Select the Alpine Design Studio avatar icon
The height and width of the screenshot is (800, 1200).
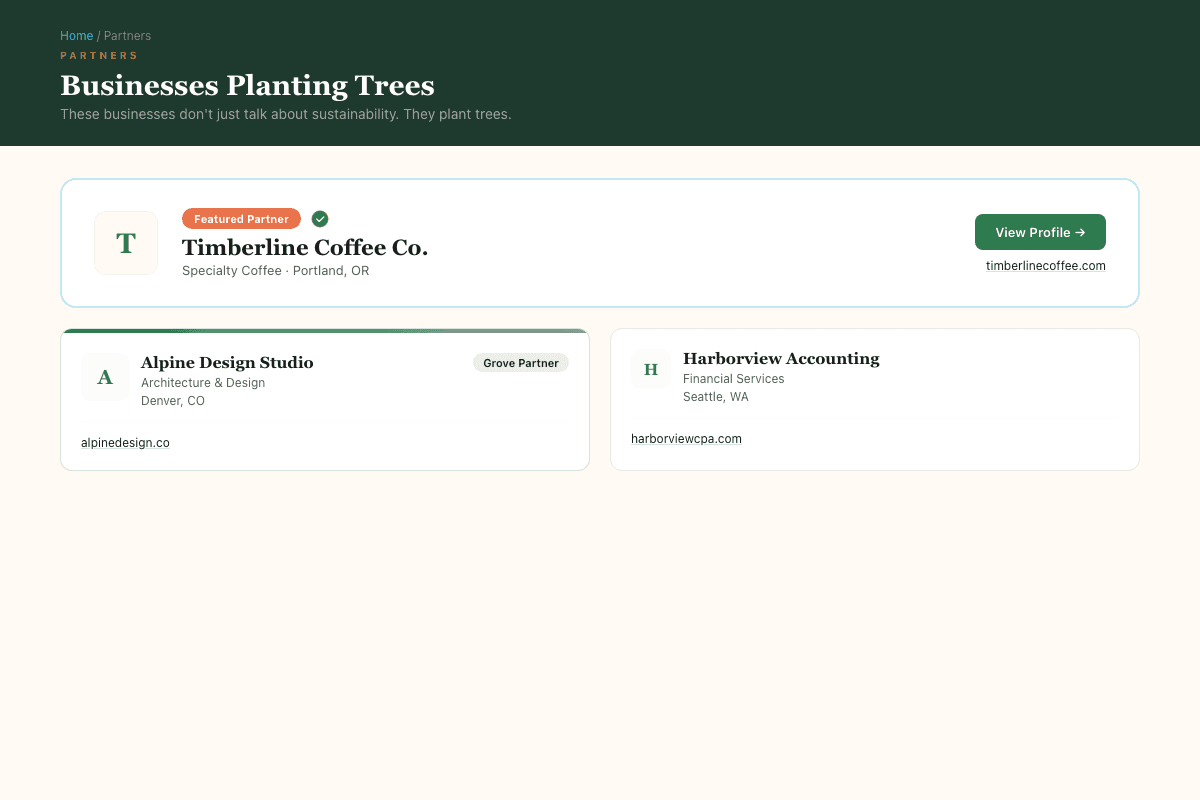pyautogui.click(x=104, y=377)
